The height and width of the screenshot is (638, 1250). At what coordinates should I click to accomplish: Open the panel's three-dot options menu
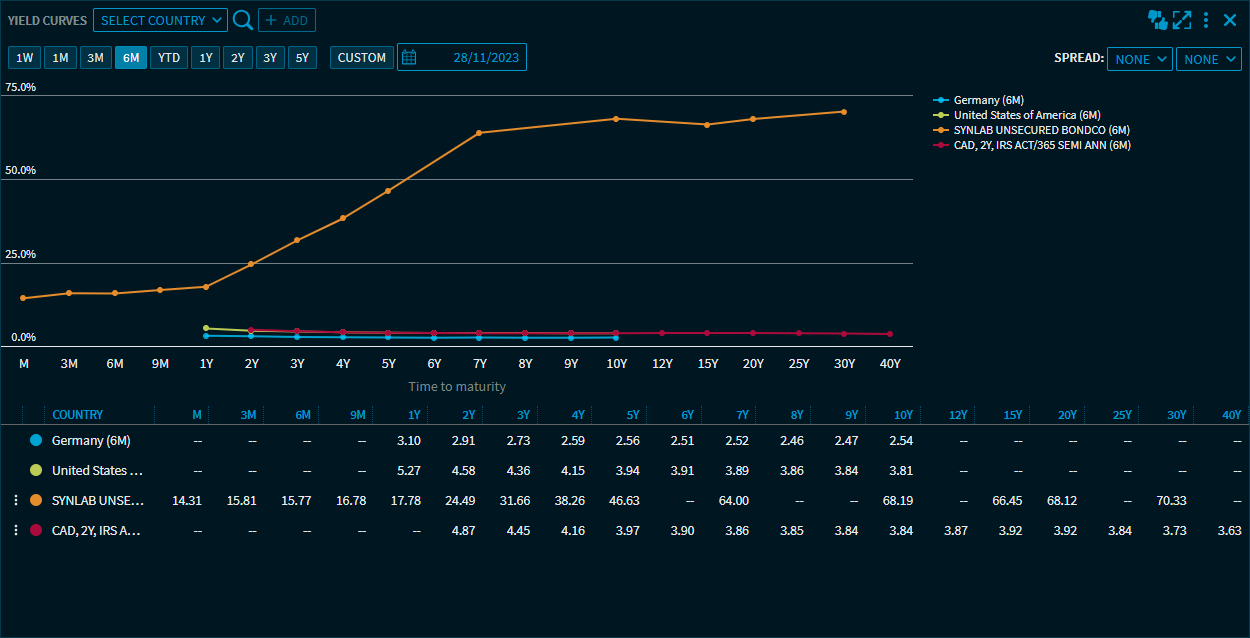[x=1206, y=19]
